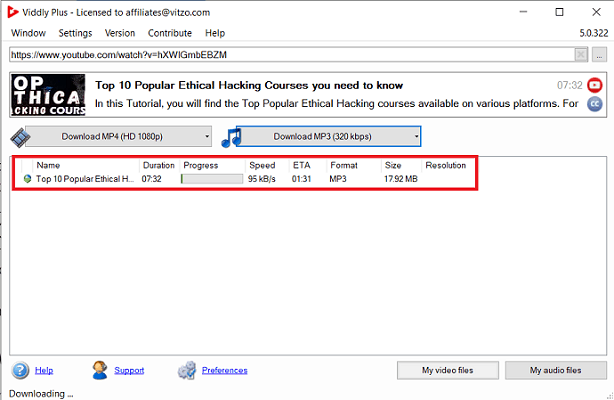Open the Help link at bottom
The height and width of the screenshot is (400, 614).
coord(44,370)
